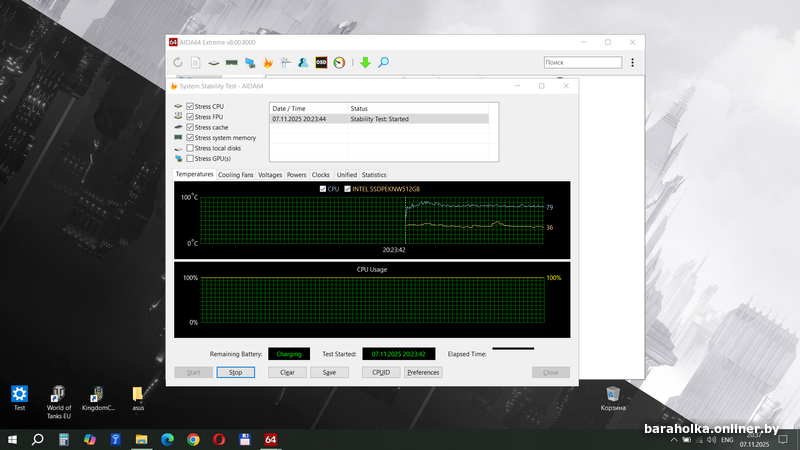The height and width of the screenshot is (450, 800).
Task: Enable the Stress GPU(s) checkbox
Action: click(x=190, y=158)
